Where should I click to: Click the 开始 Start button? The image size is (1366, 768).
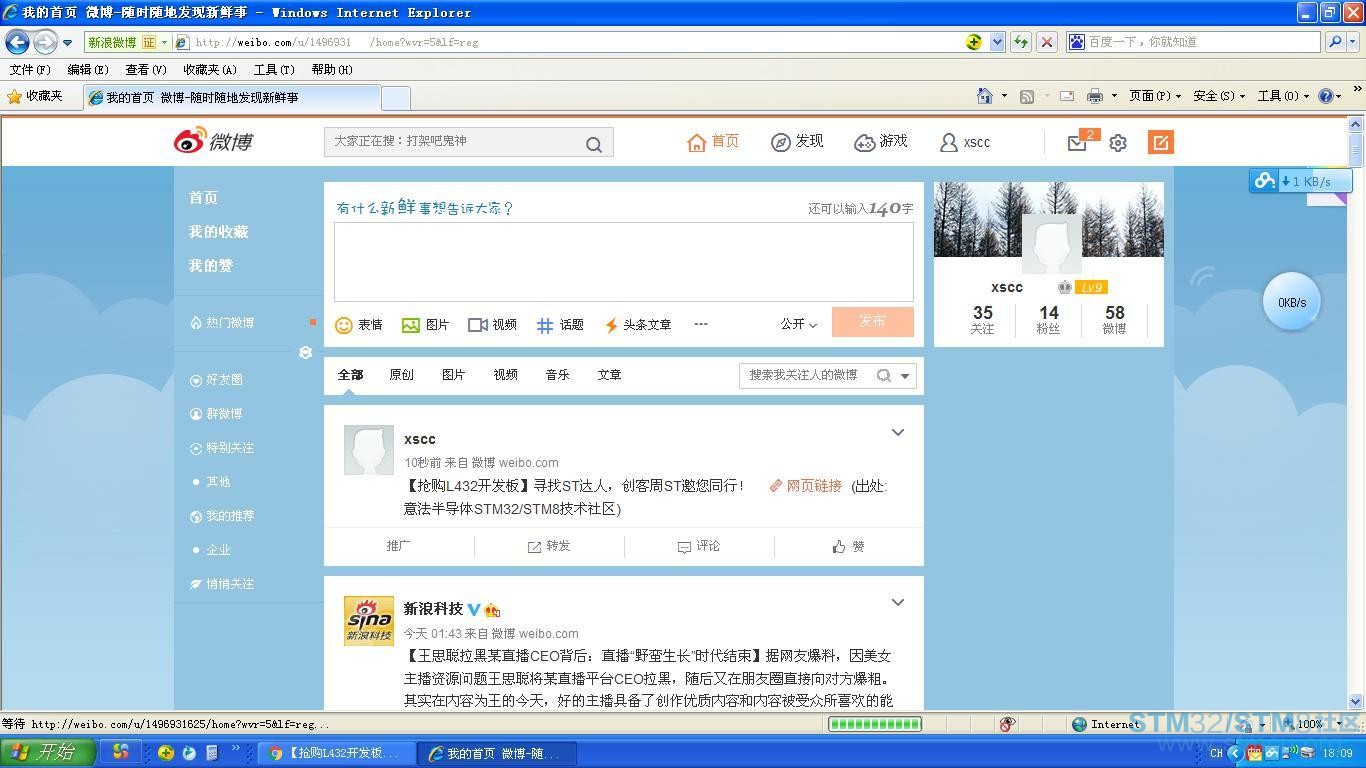tap(48, 753)
